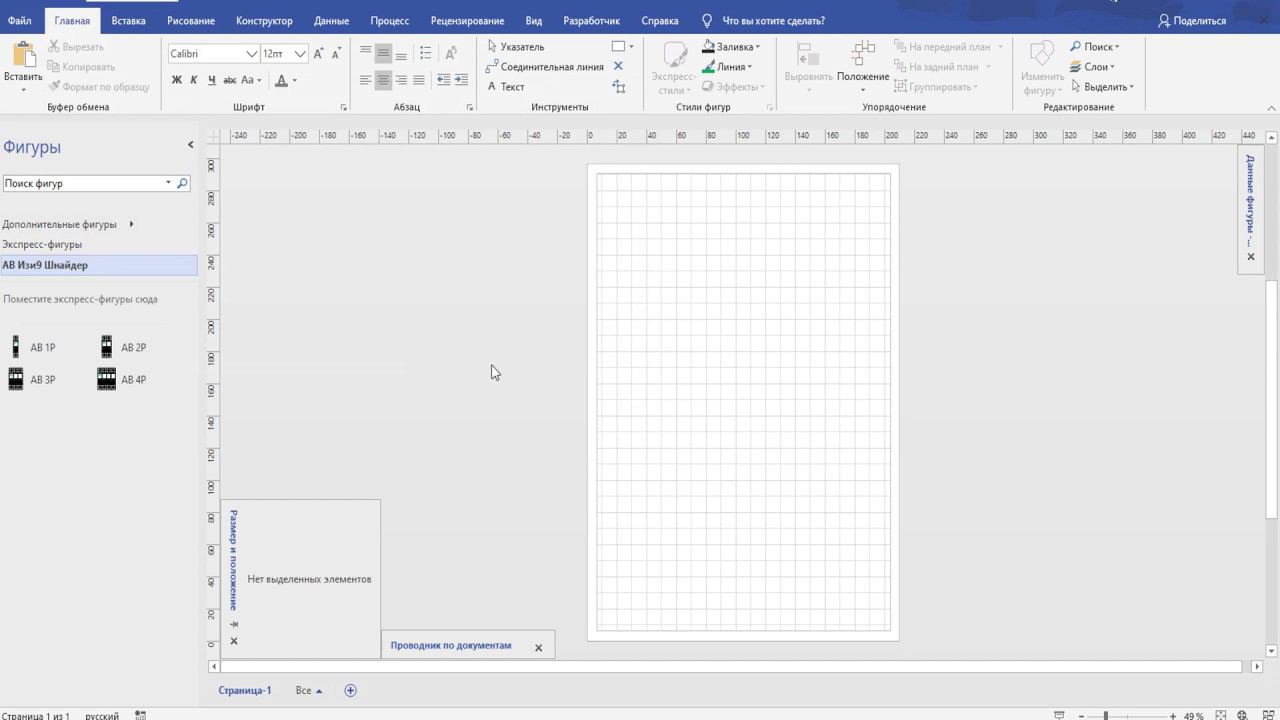
Task: Click the font color A swatch
Action: point(281,80)
